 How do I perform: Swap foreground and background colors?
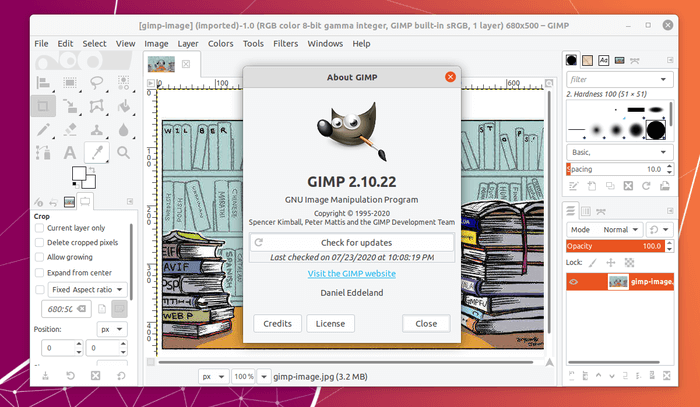pos(92,170)
